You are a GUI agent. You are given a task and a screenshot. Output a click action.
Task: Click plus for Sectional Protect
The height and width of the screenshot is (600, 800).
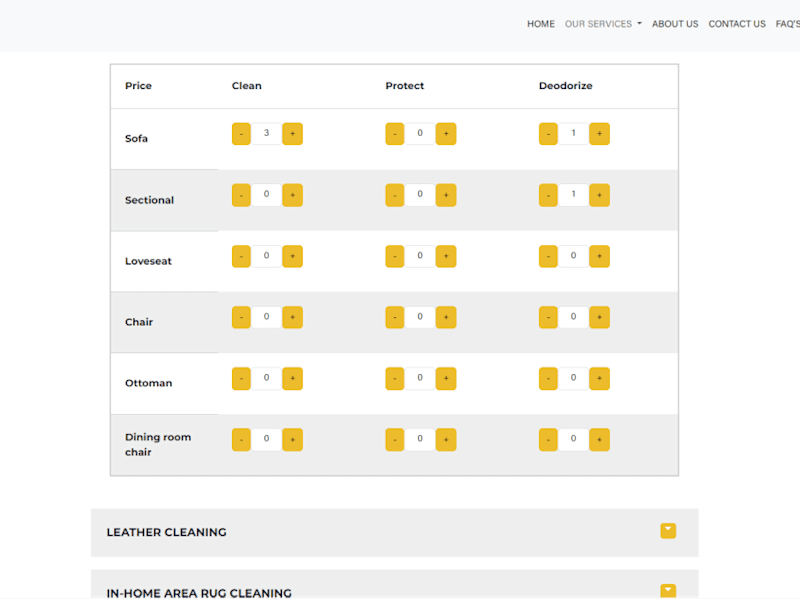click(446, 195)
